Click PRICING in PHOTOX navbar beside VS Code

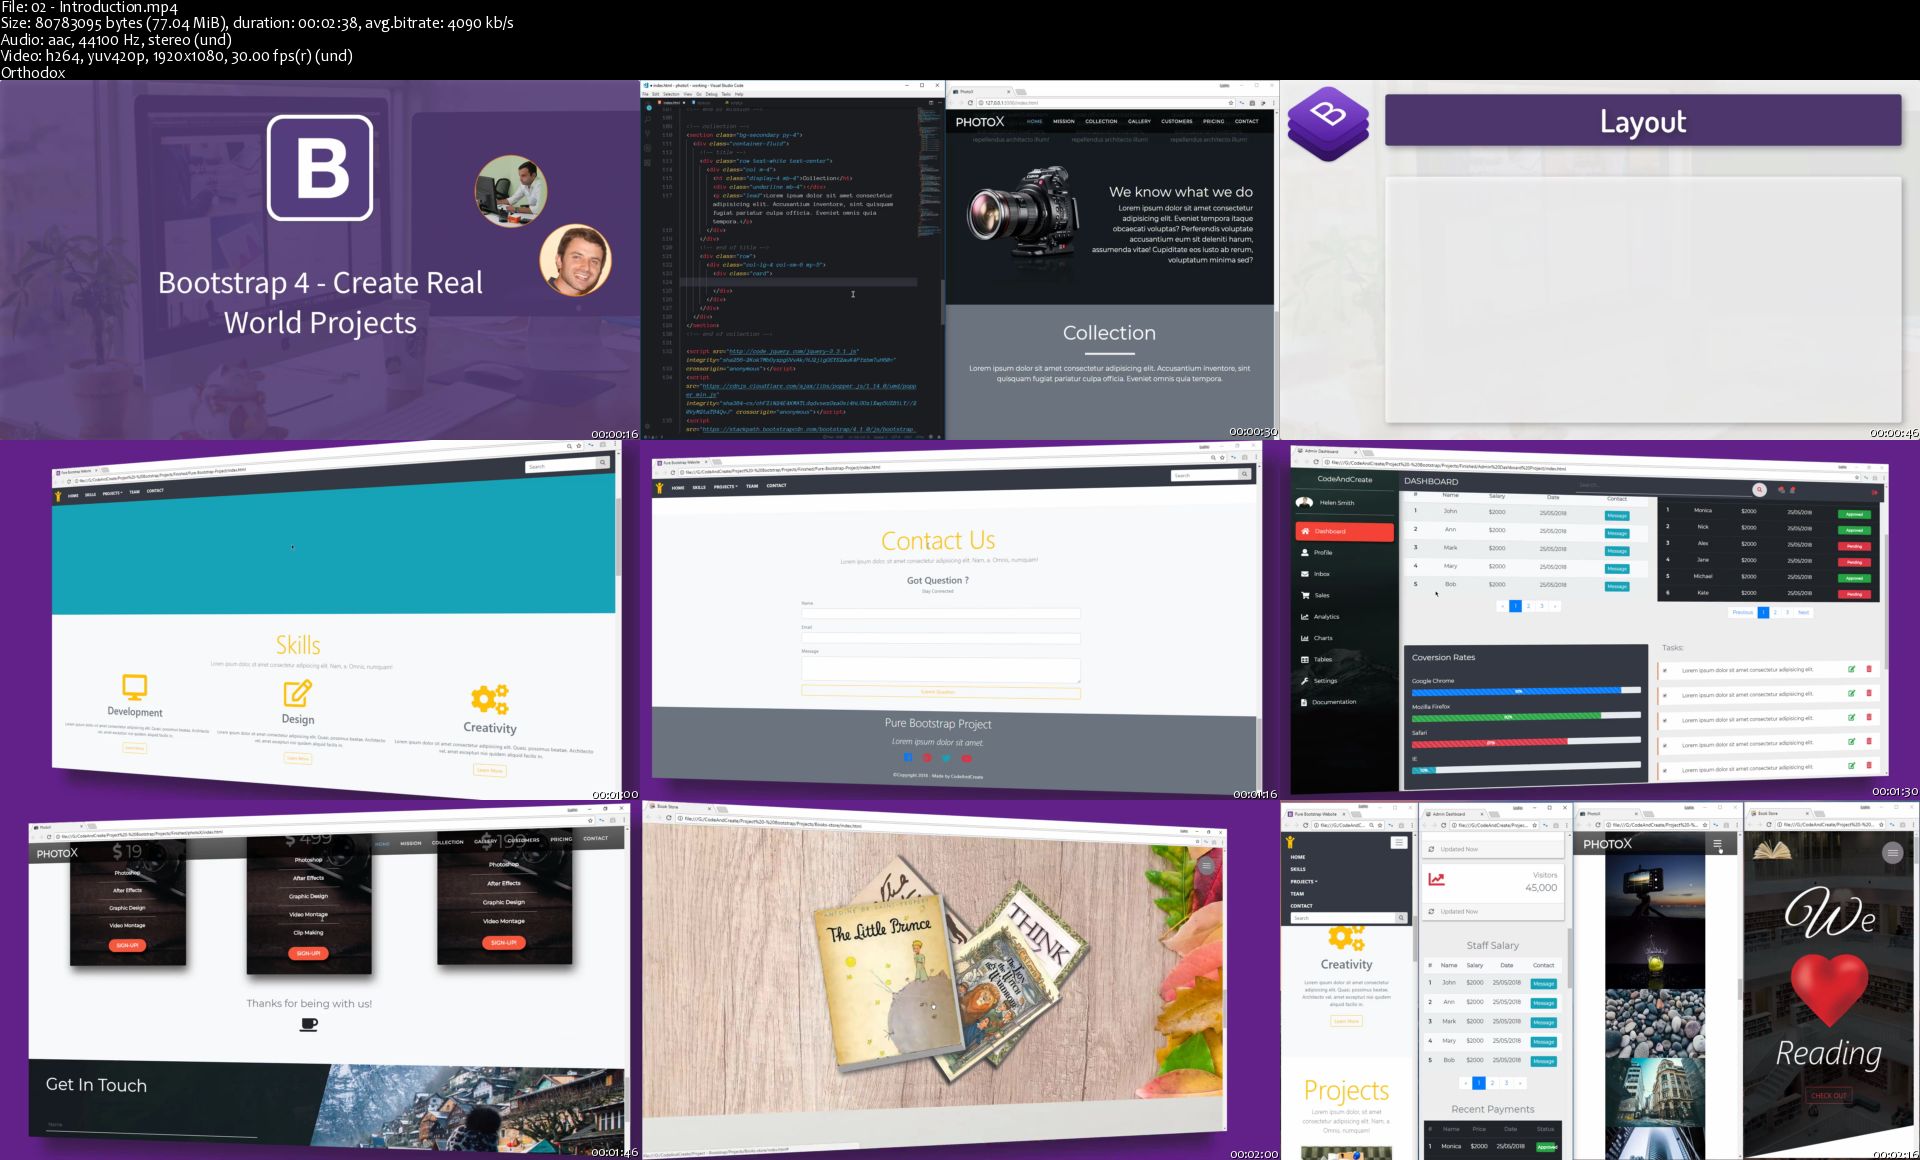point(1213,121)
